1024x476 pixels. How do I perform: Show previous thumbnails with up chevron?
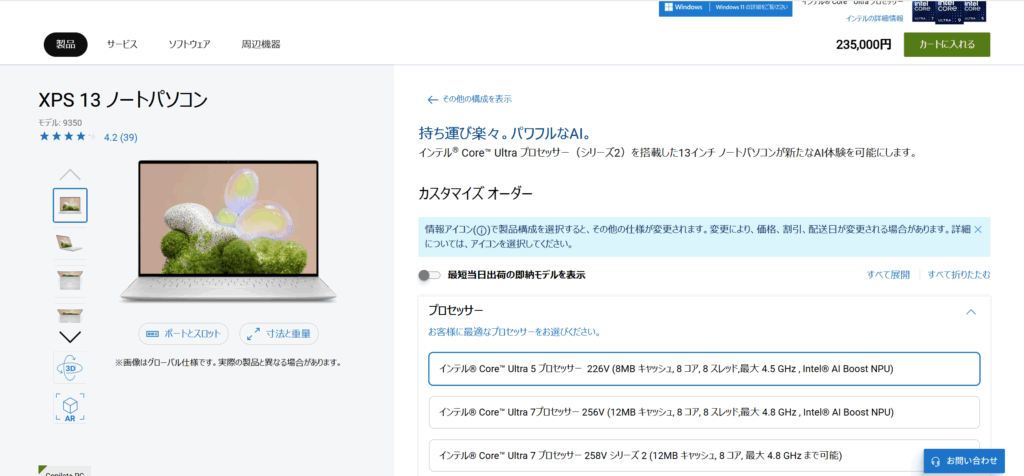coord(70,174)
